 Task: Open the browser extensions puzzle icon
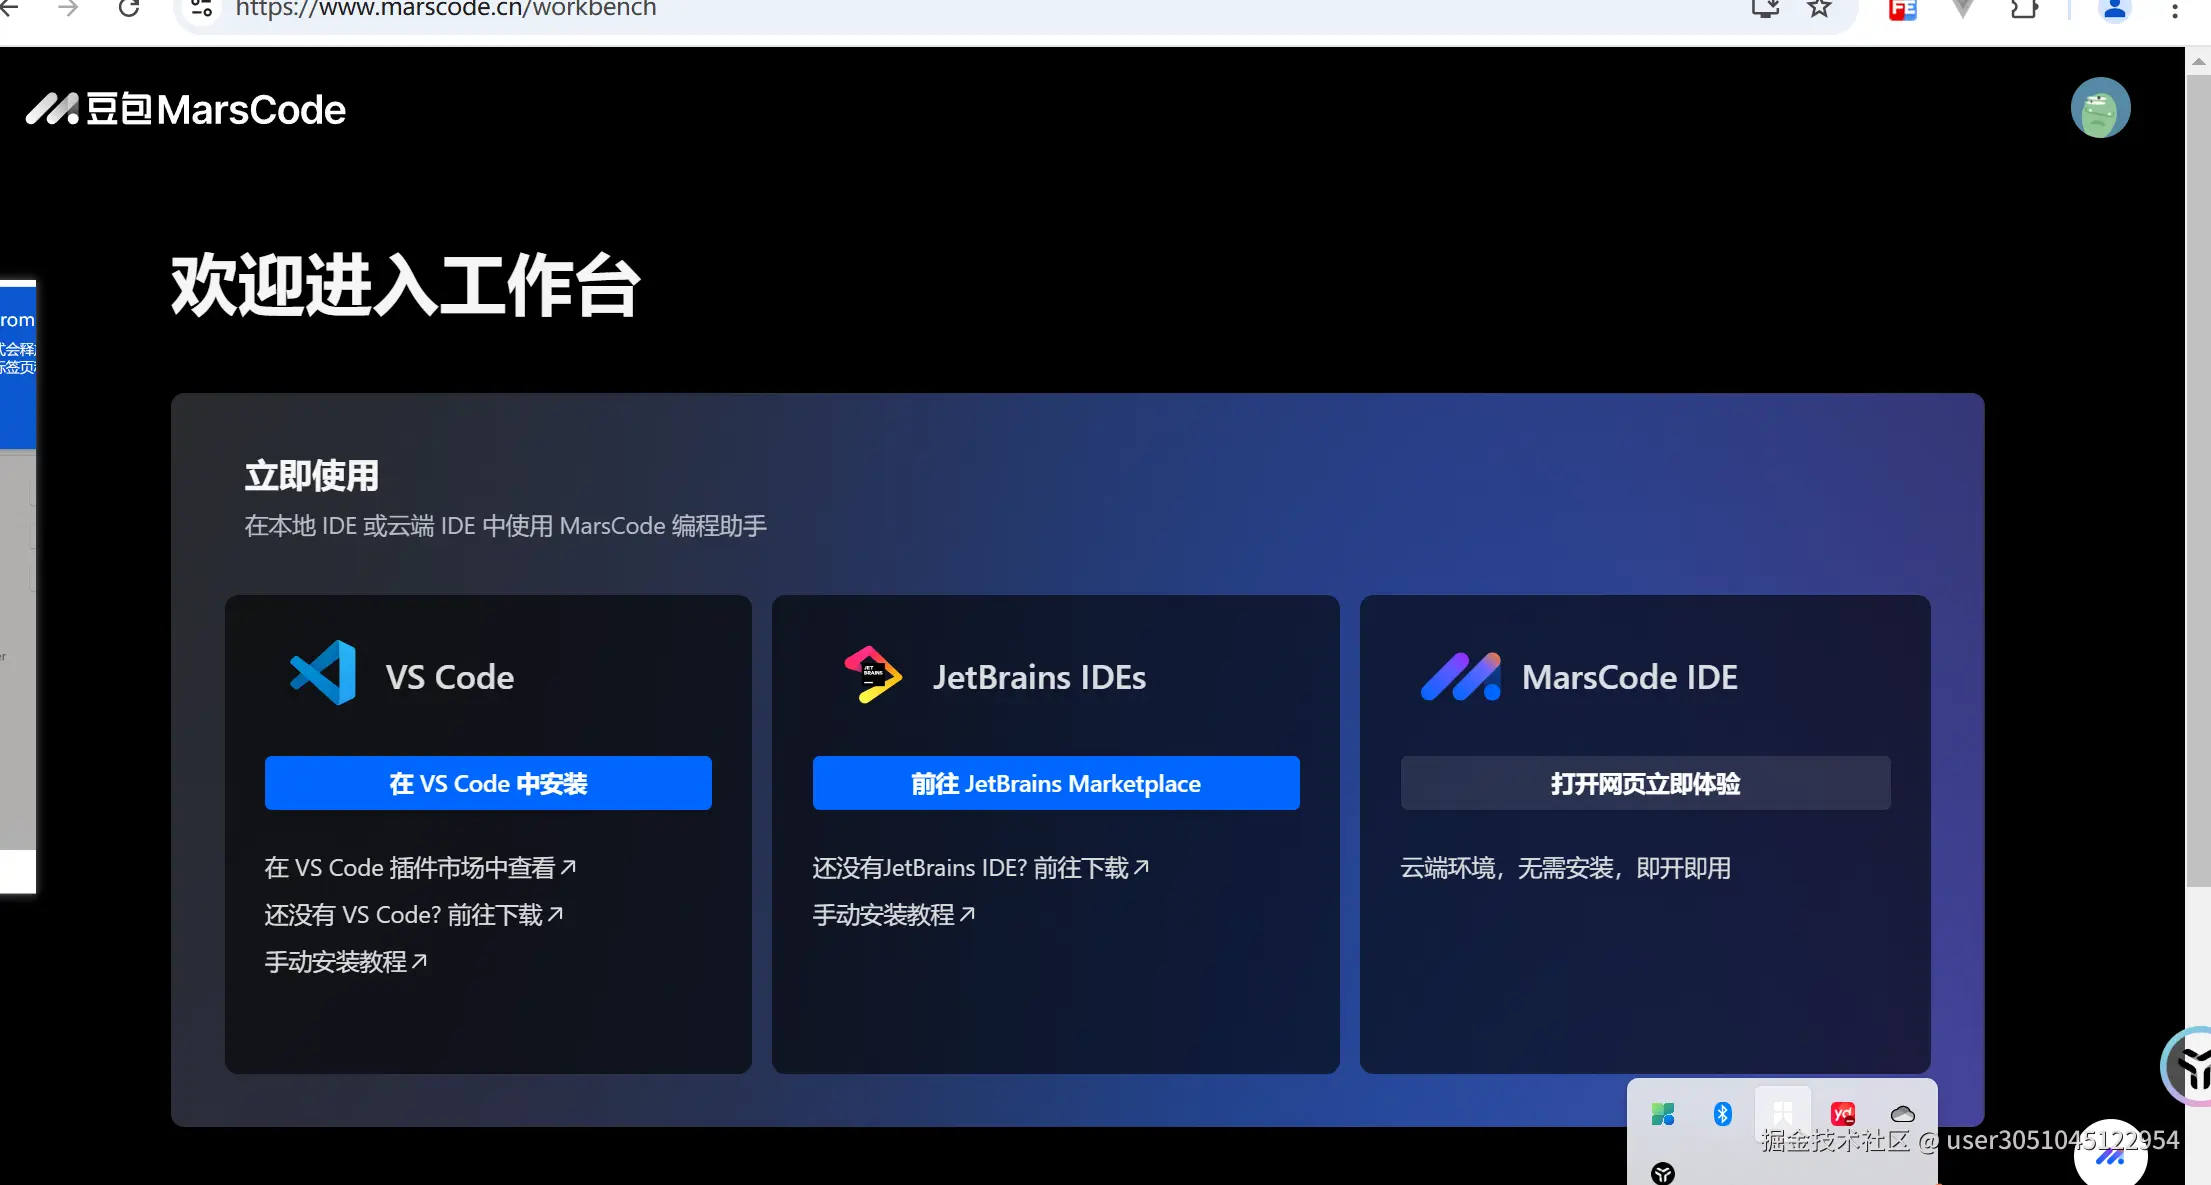tap(2024, 9)
